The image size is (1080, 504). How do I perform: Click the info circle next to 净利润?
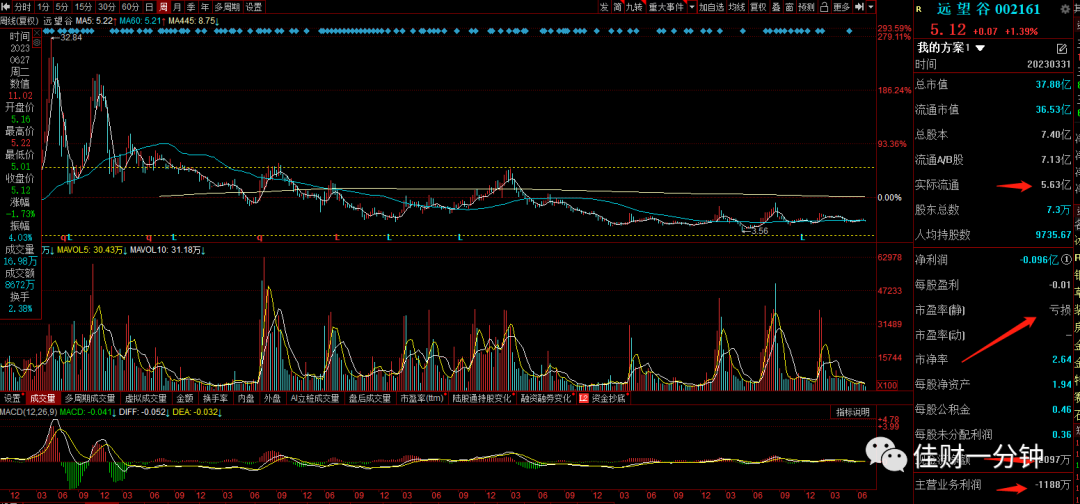[1068, 260]
